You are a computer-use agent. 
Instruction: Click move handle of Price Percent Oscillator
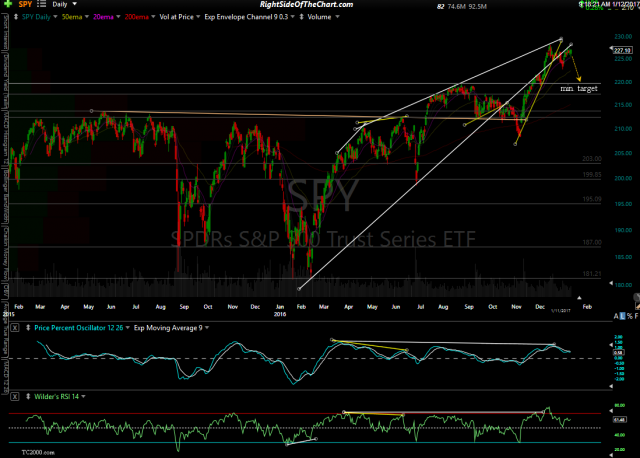coord(28,328)
